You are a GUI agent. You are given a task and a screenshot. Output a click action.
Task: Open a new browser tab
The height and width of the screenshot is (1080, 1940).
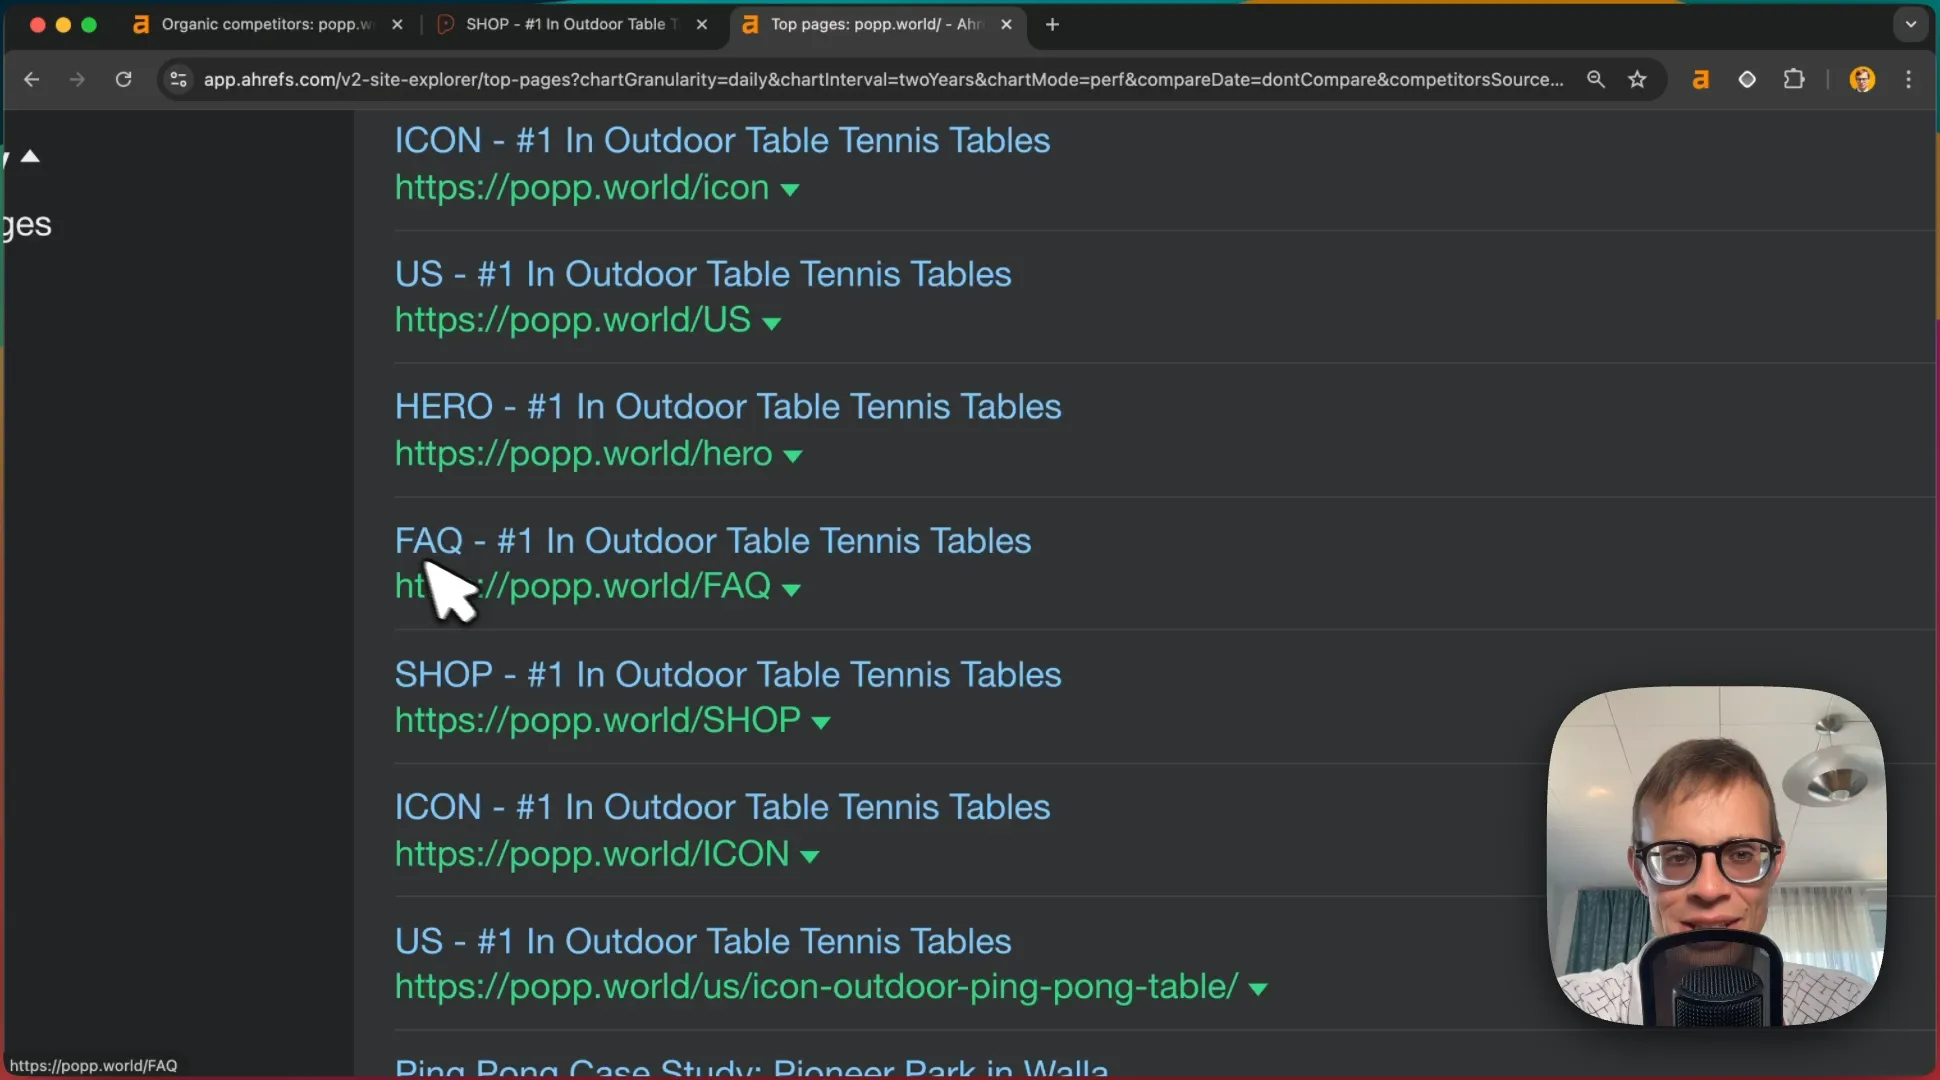tap(1052, 24)
